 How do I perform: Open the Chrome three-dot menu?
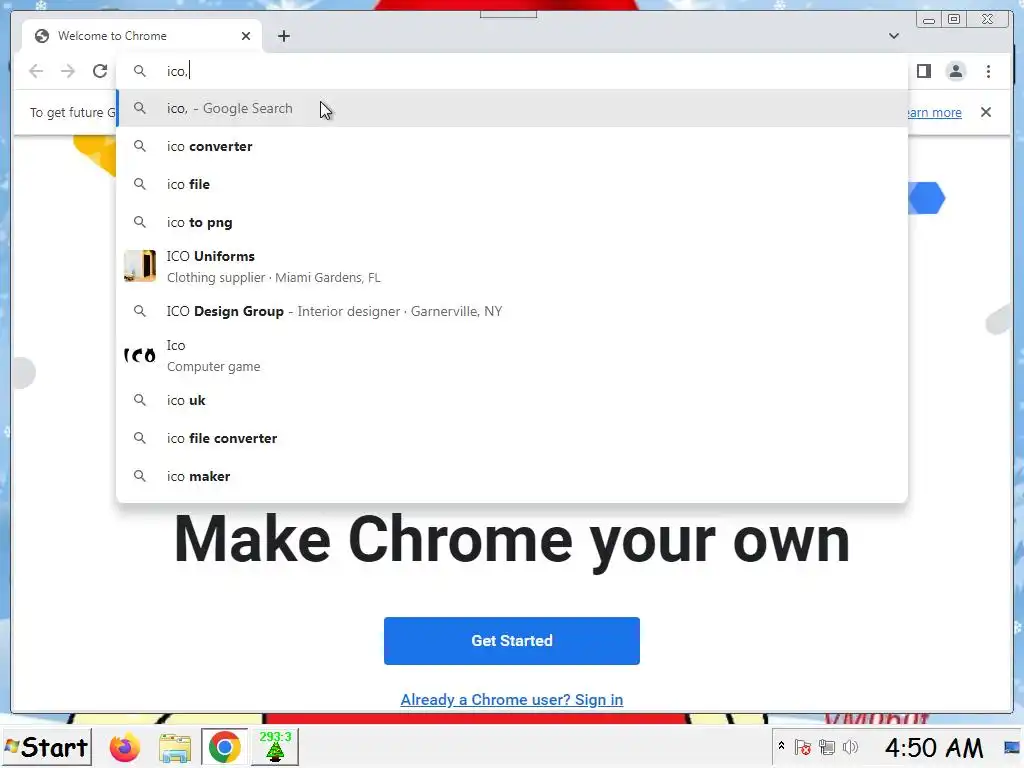click(x=988, y=71)
